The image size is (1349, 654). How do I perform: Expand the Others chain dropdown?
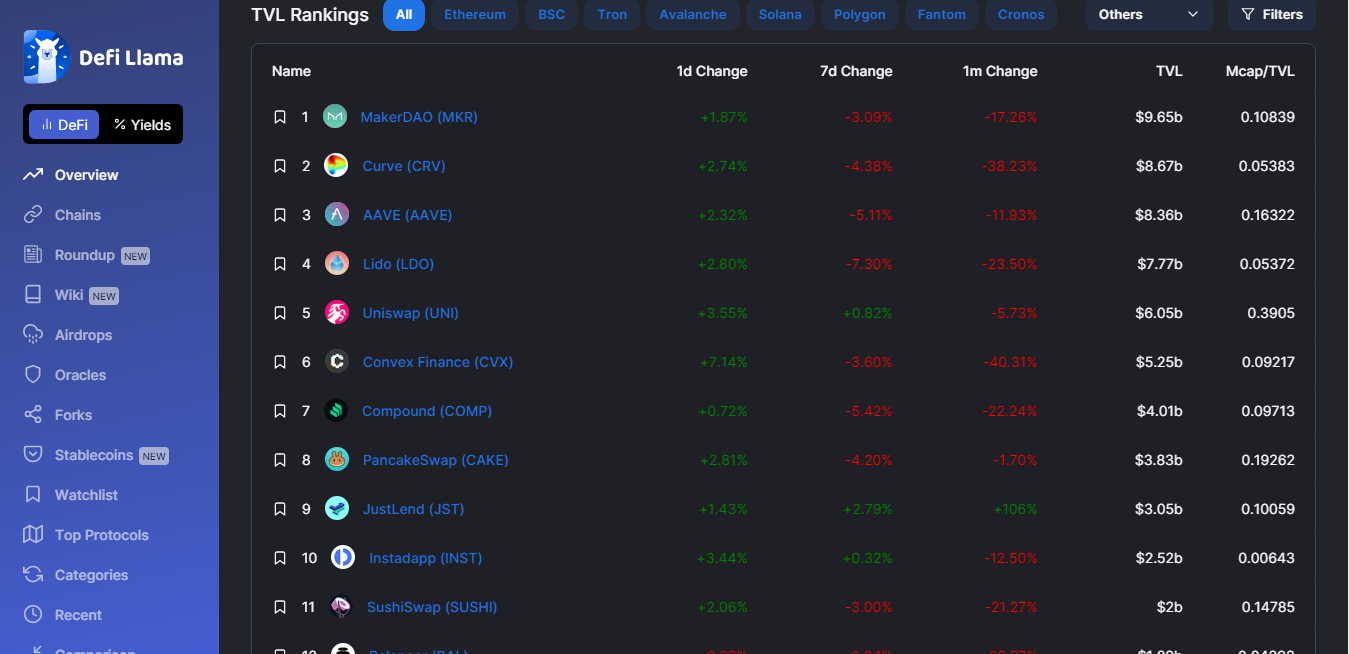[x=1149, y=15]
